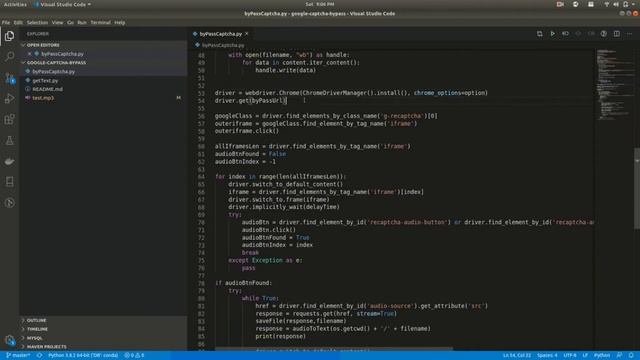Open byPassCaptcha.py in the folder tree
Image resolution: width=640 pixels, height=360 pixels.
(x=53, y=71)
